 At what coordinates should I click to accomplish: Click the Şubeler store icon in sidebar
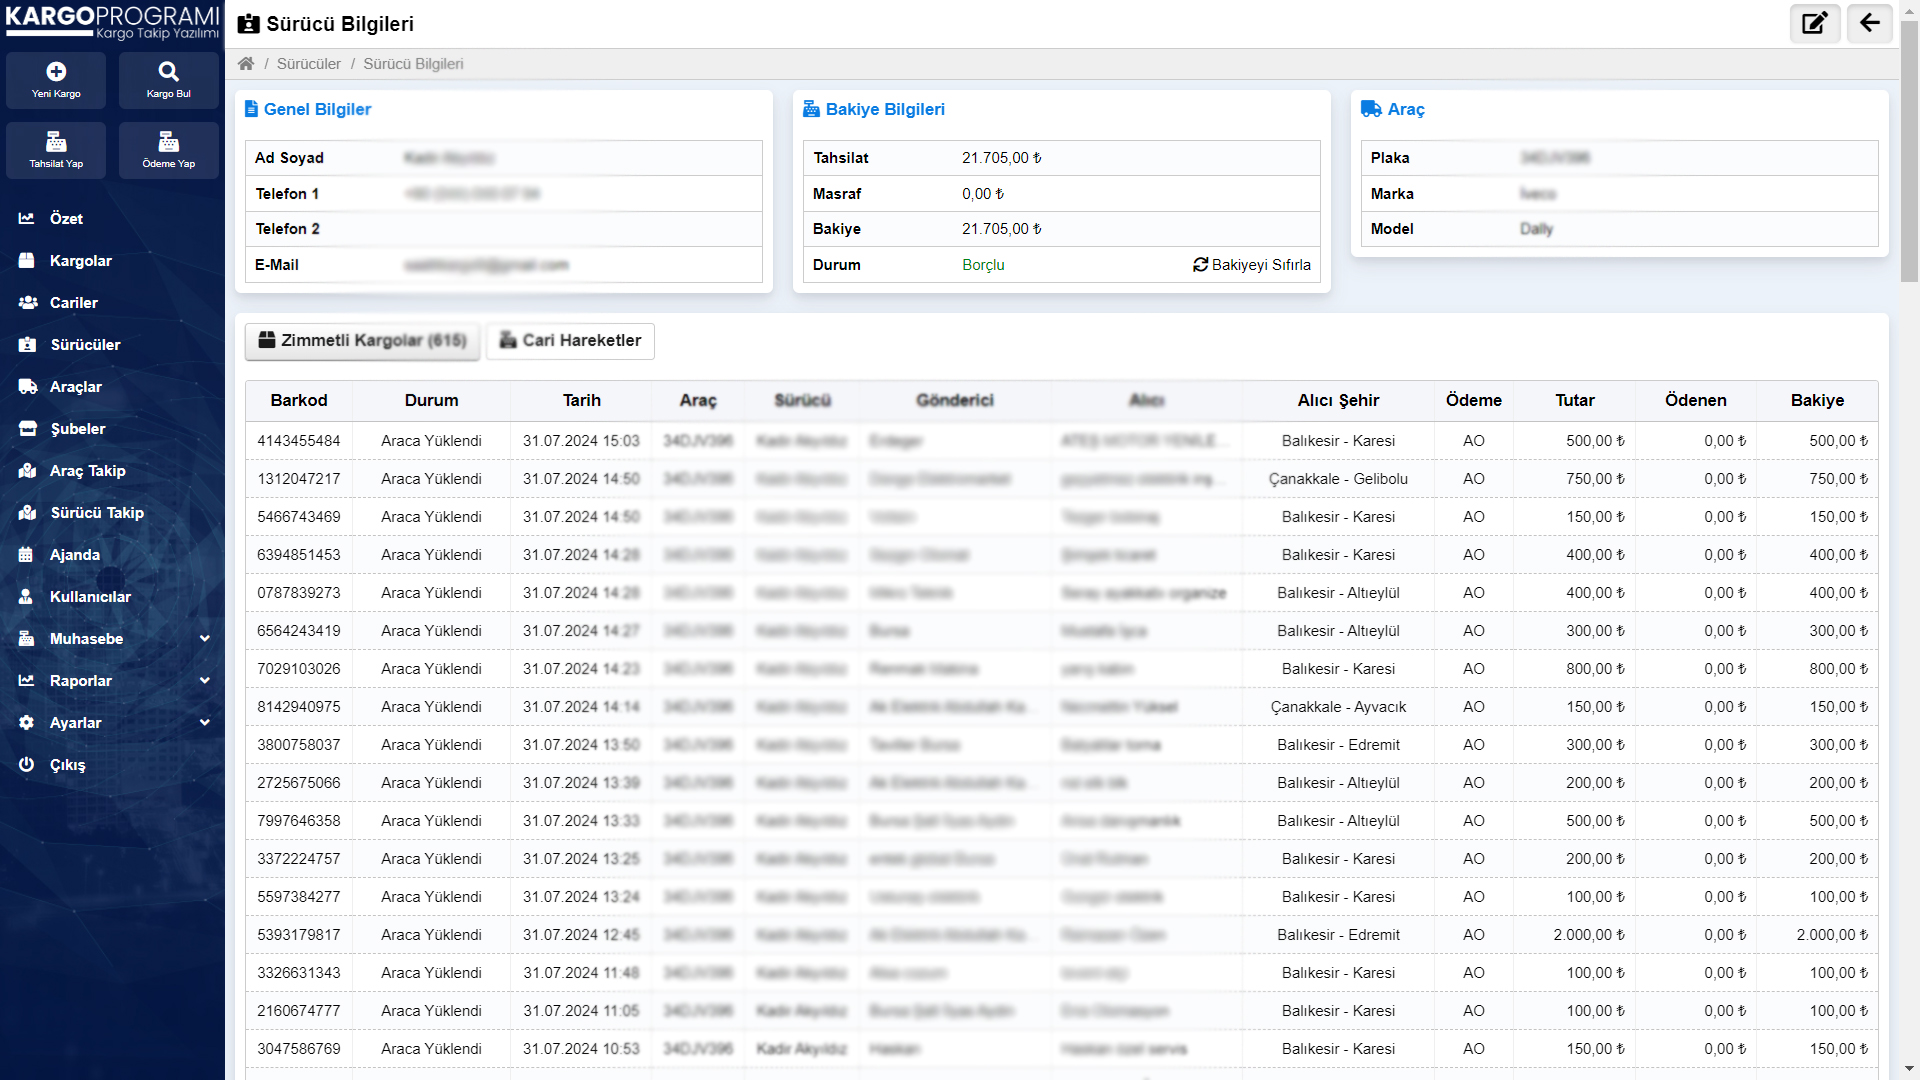(x=28, y=428)
